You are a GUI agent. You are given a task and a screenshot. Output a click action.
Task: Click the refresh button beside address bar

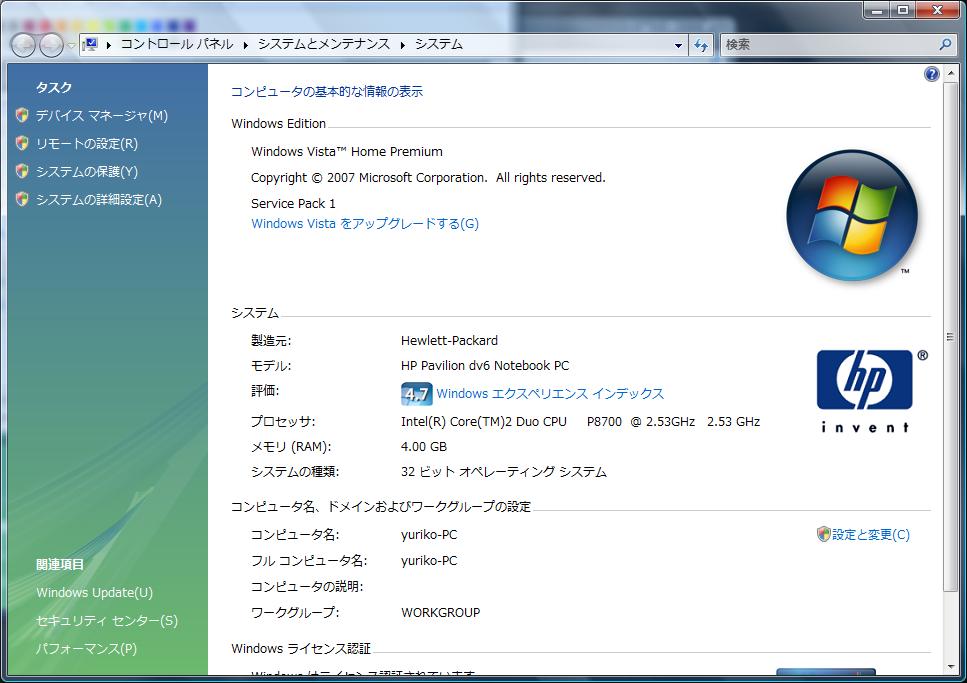(701, 45)
